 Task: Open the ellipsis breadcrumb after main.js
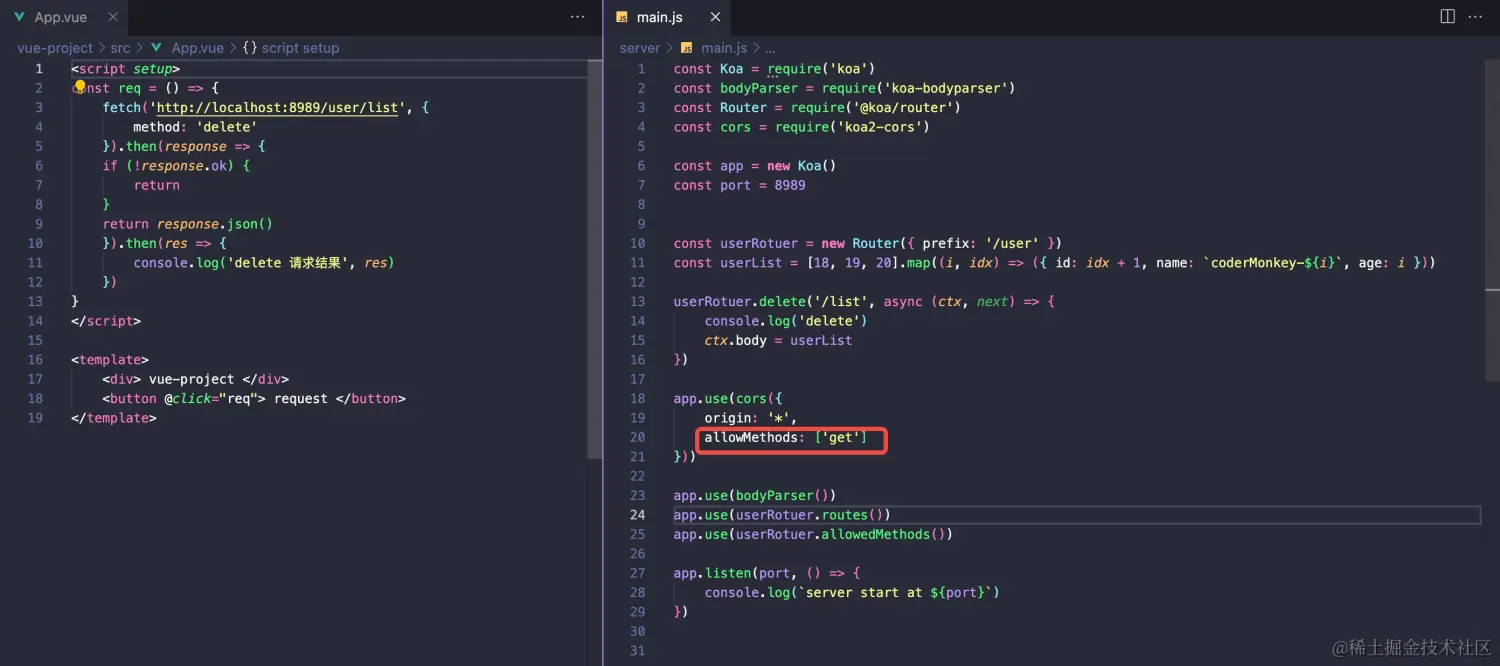pos(770,48)
